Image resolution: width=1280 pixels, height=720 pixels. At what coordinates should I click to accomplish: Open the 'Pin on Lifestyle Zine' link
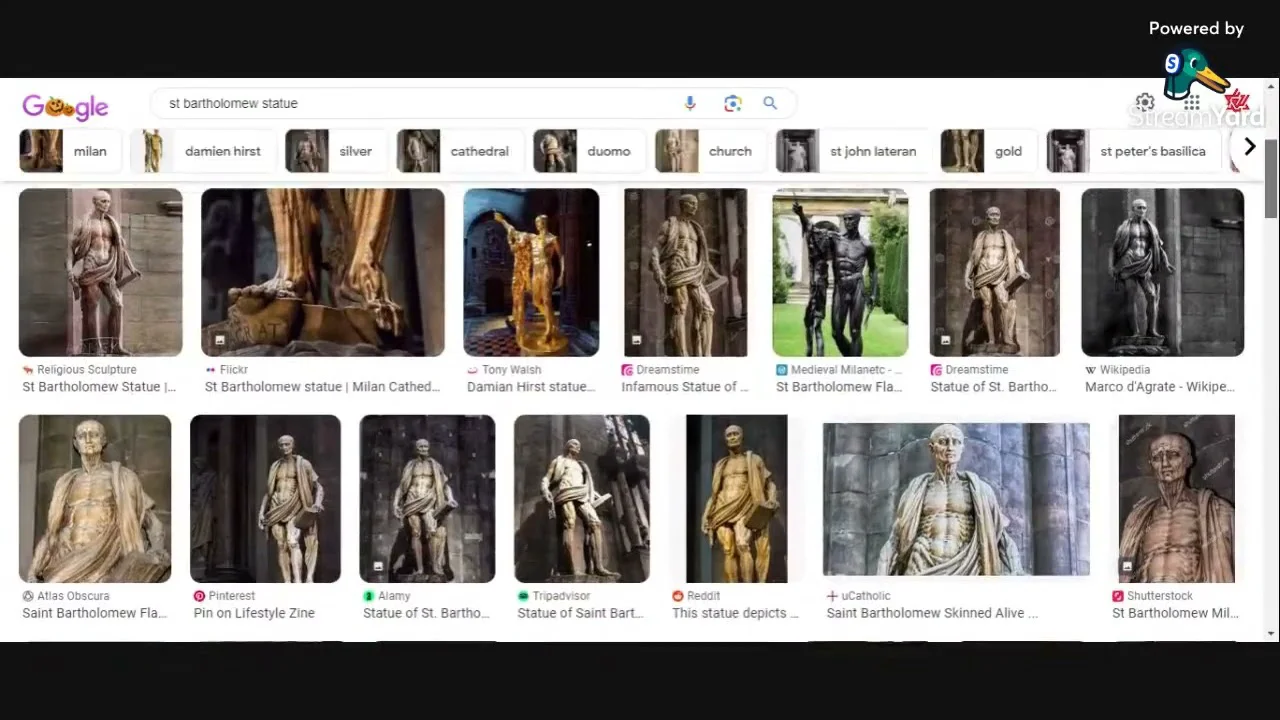coord(254,613)
